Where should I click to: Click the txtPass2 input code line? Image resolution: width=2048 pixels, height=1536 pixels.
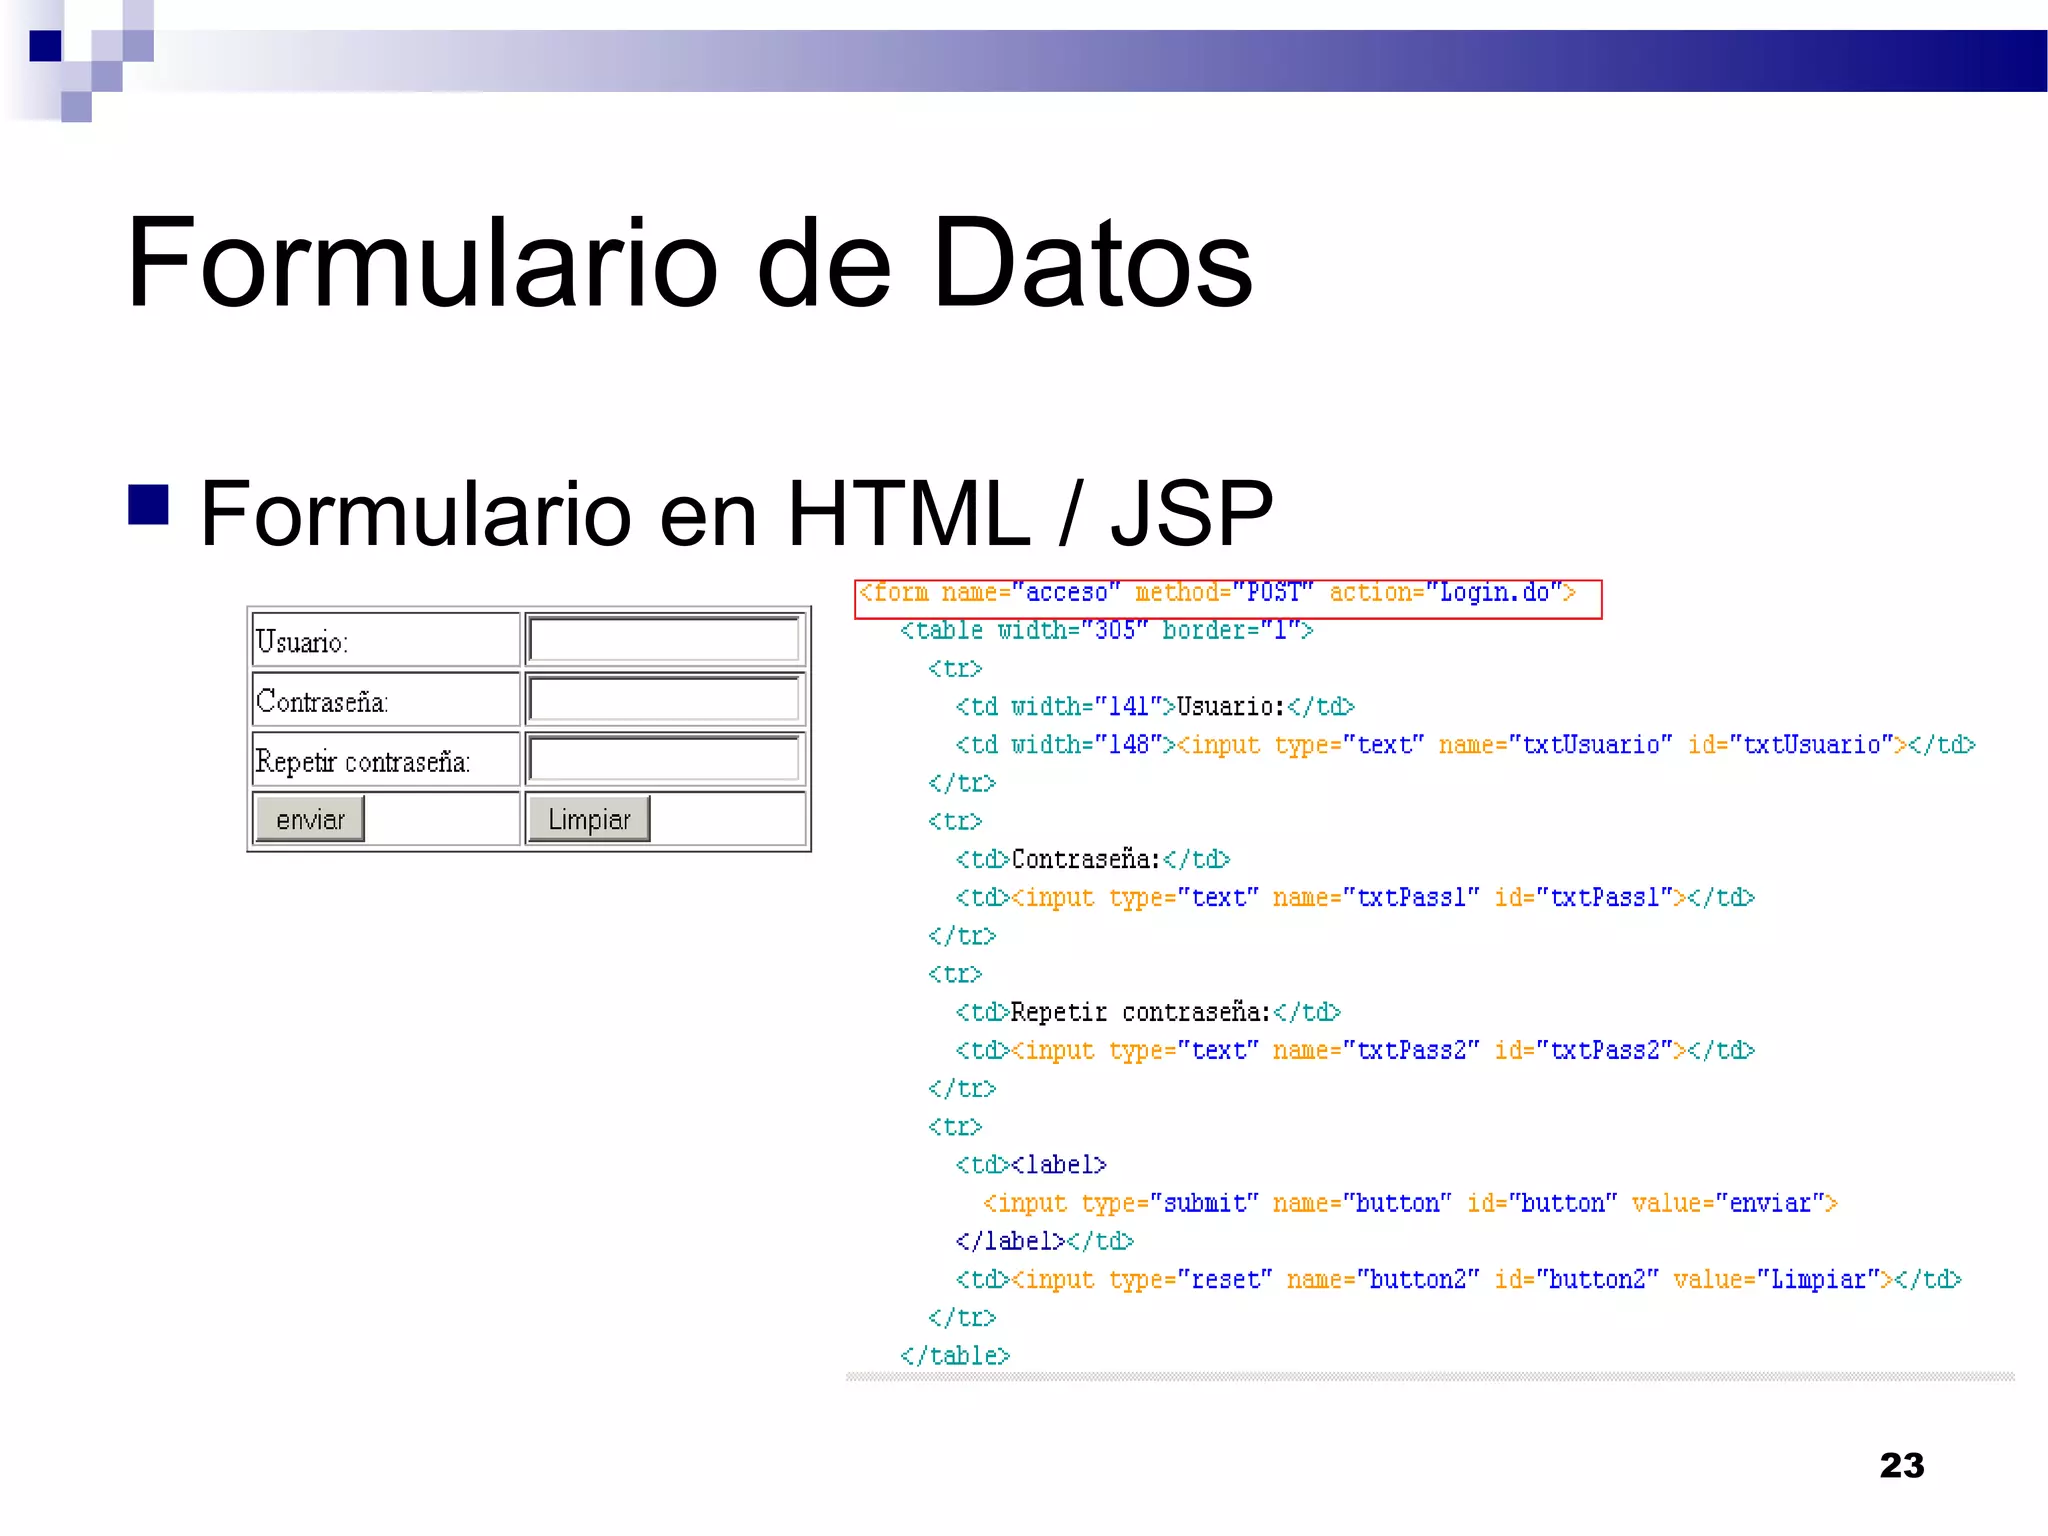pyautogui.click(x=1355, y=1051)
